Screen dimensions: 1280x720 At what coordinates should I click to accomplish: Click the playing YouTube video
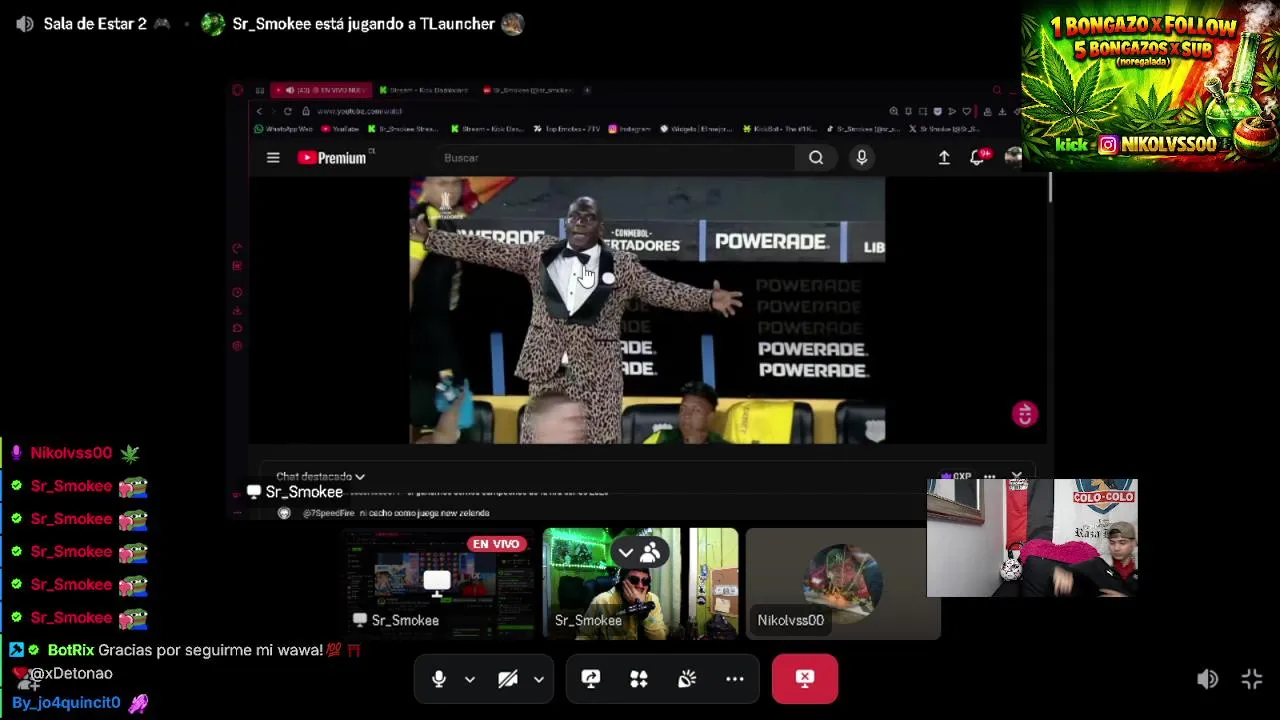point(647,310)
